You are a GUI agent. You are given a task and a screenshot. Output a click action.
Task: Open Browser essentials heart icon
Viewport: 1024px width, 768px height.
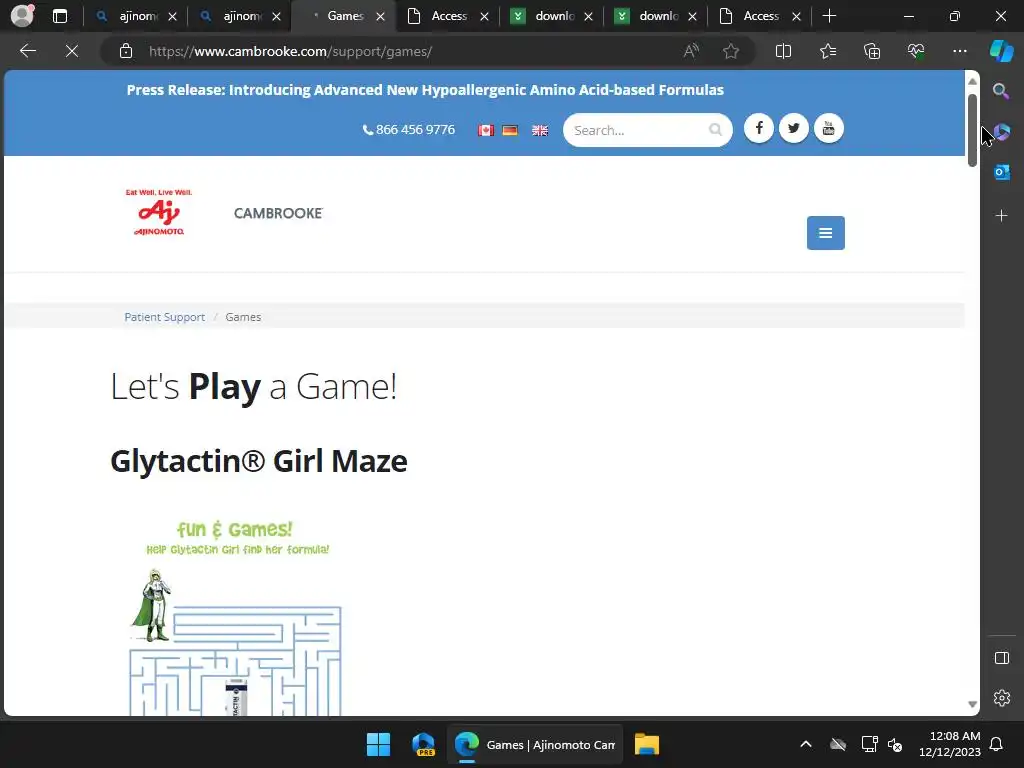coord(916,51)
